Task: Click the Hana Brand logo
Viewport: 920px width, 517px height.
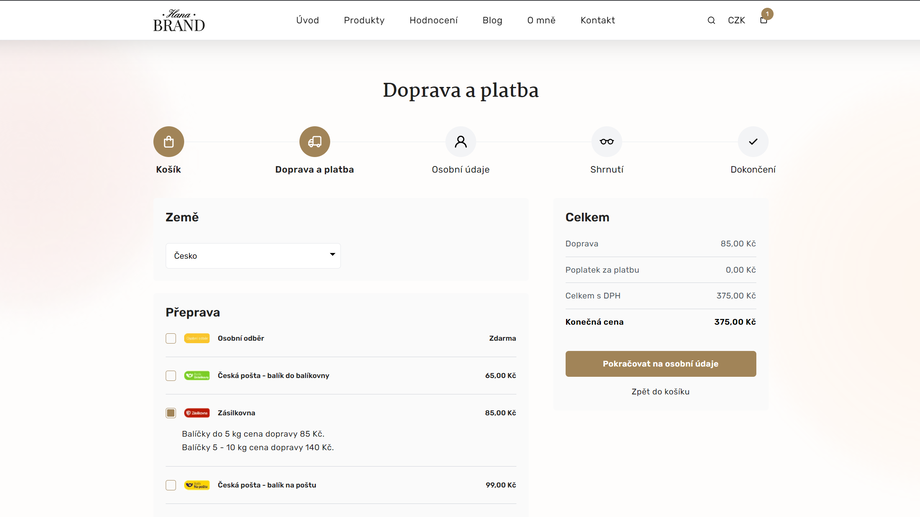Action: 179,21
